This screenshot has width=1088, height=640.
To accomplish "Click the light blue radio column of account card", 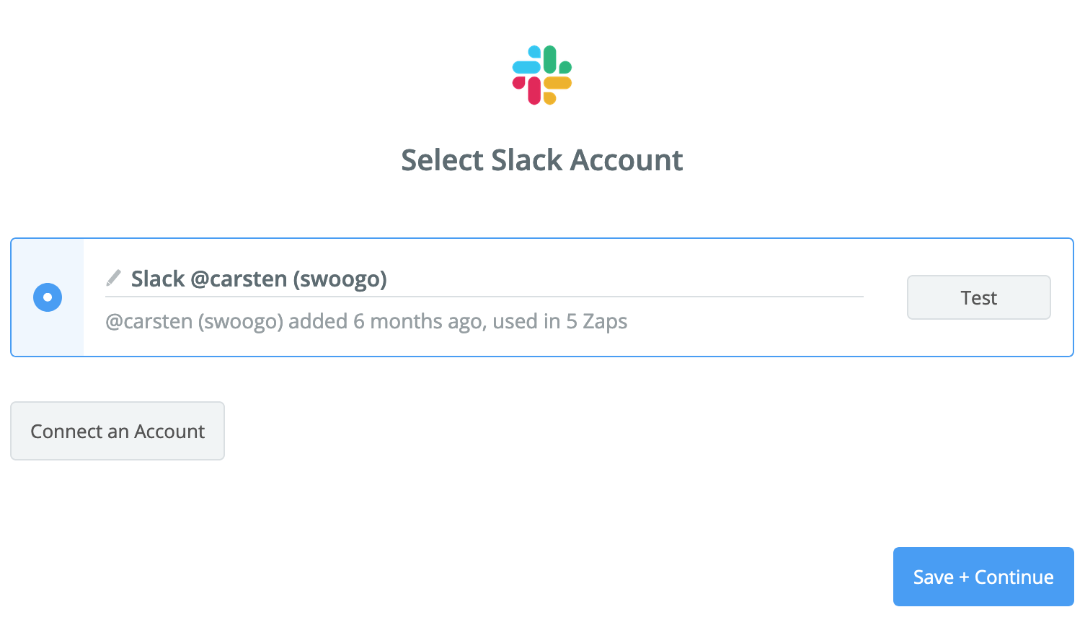I will tap(48, 297).
